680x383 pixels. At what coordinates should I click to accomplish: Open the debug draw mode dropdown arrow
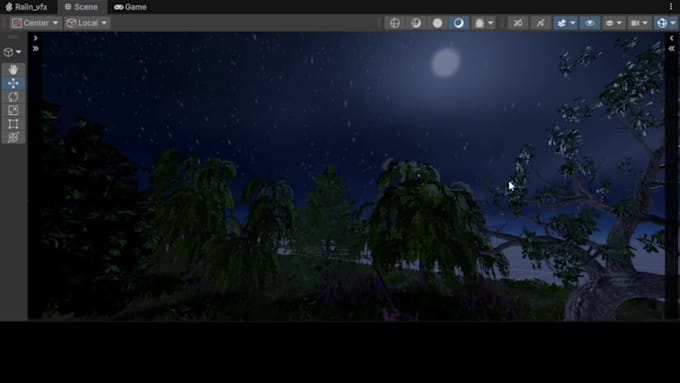click(x=490, y=23)
